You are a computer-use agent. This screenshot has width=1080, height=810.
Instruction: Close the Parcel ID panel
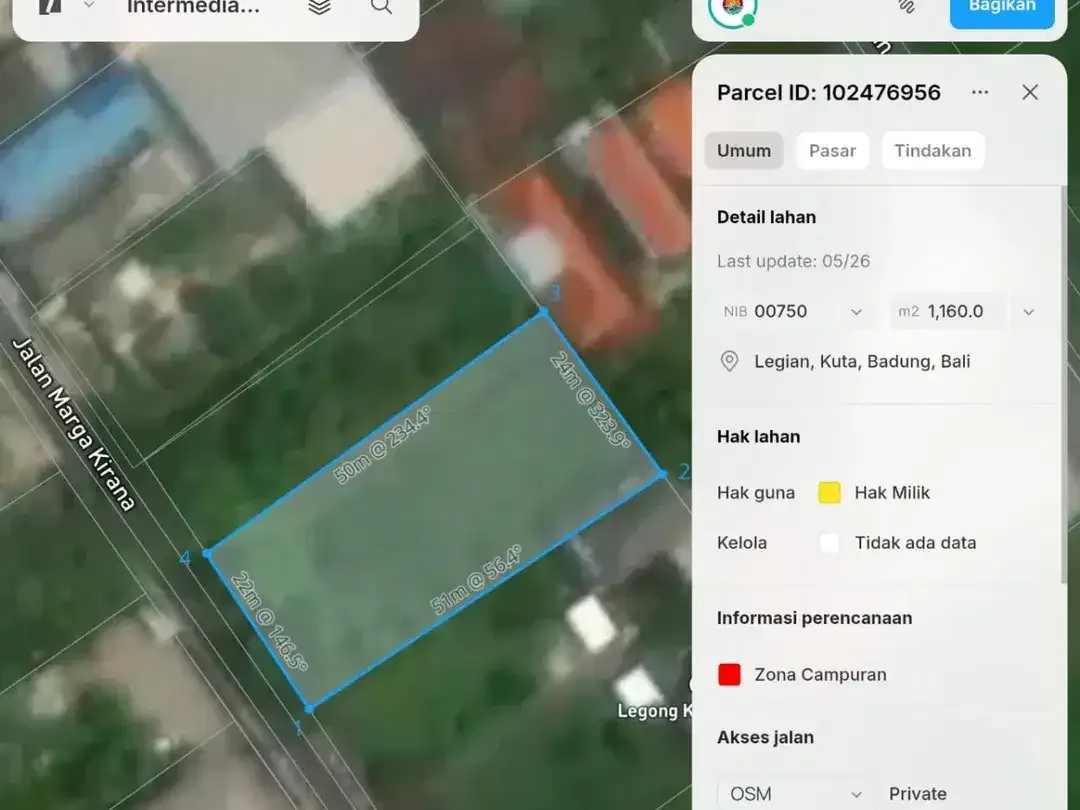pos(1030,92)
